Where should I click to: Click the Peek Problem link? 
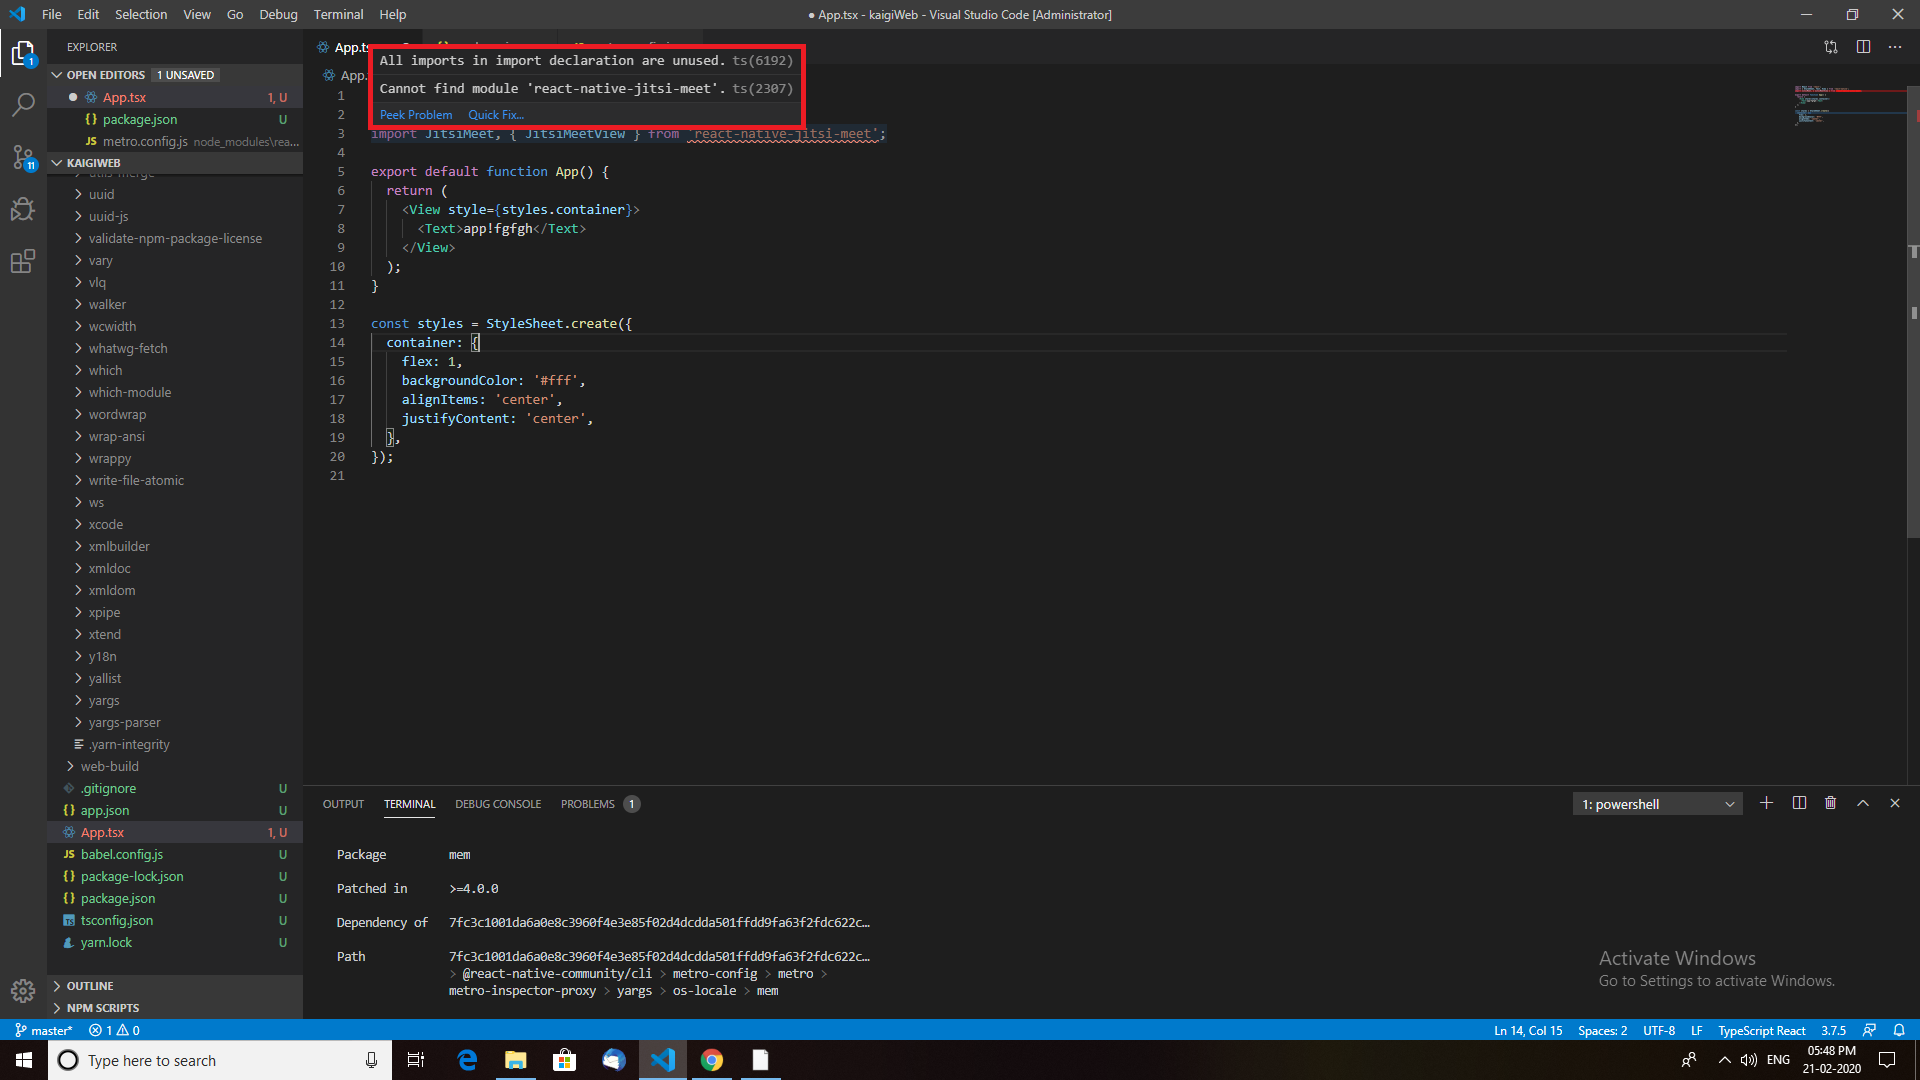(416, 115)
